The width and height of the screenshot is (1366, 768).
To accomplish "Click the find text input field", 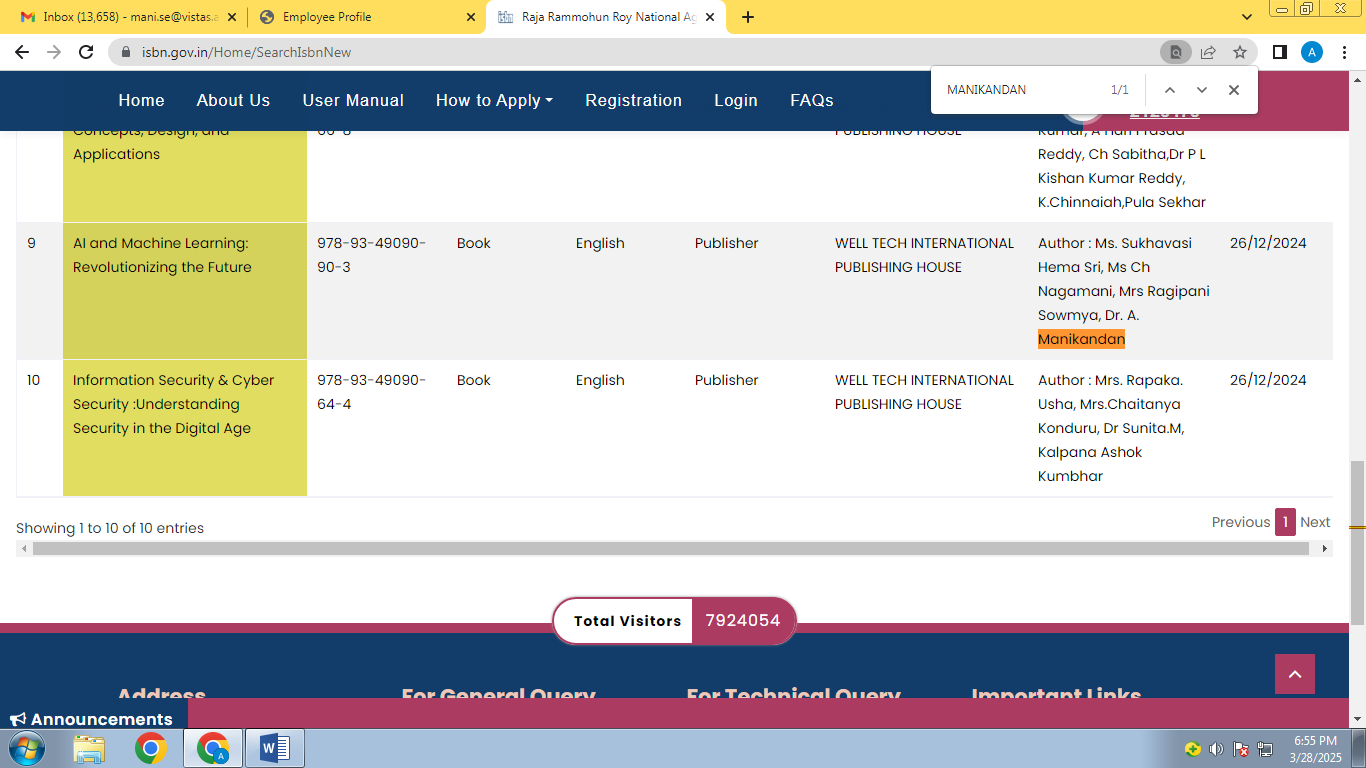I will click(1020, 90).
